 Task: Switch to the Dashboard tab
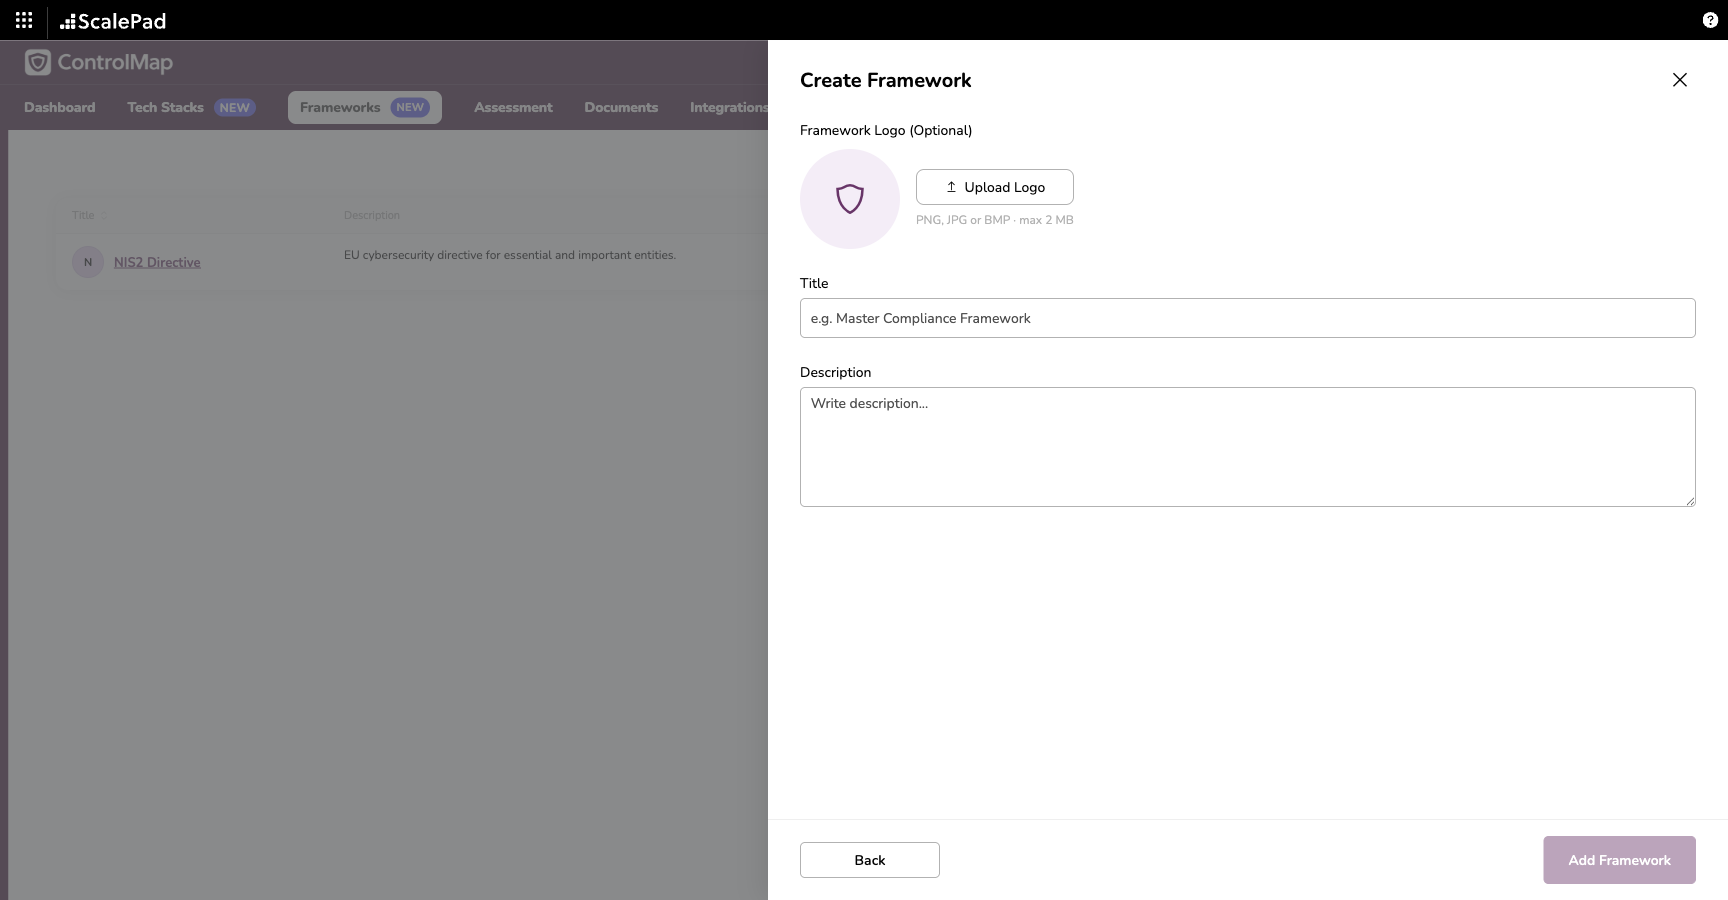(60, 107)
